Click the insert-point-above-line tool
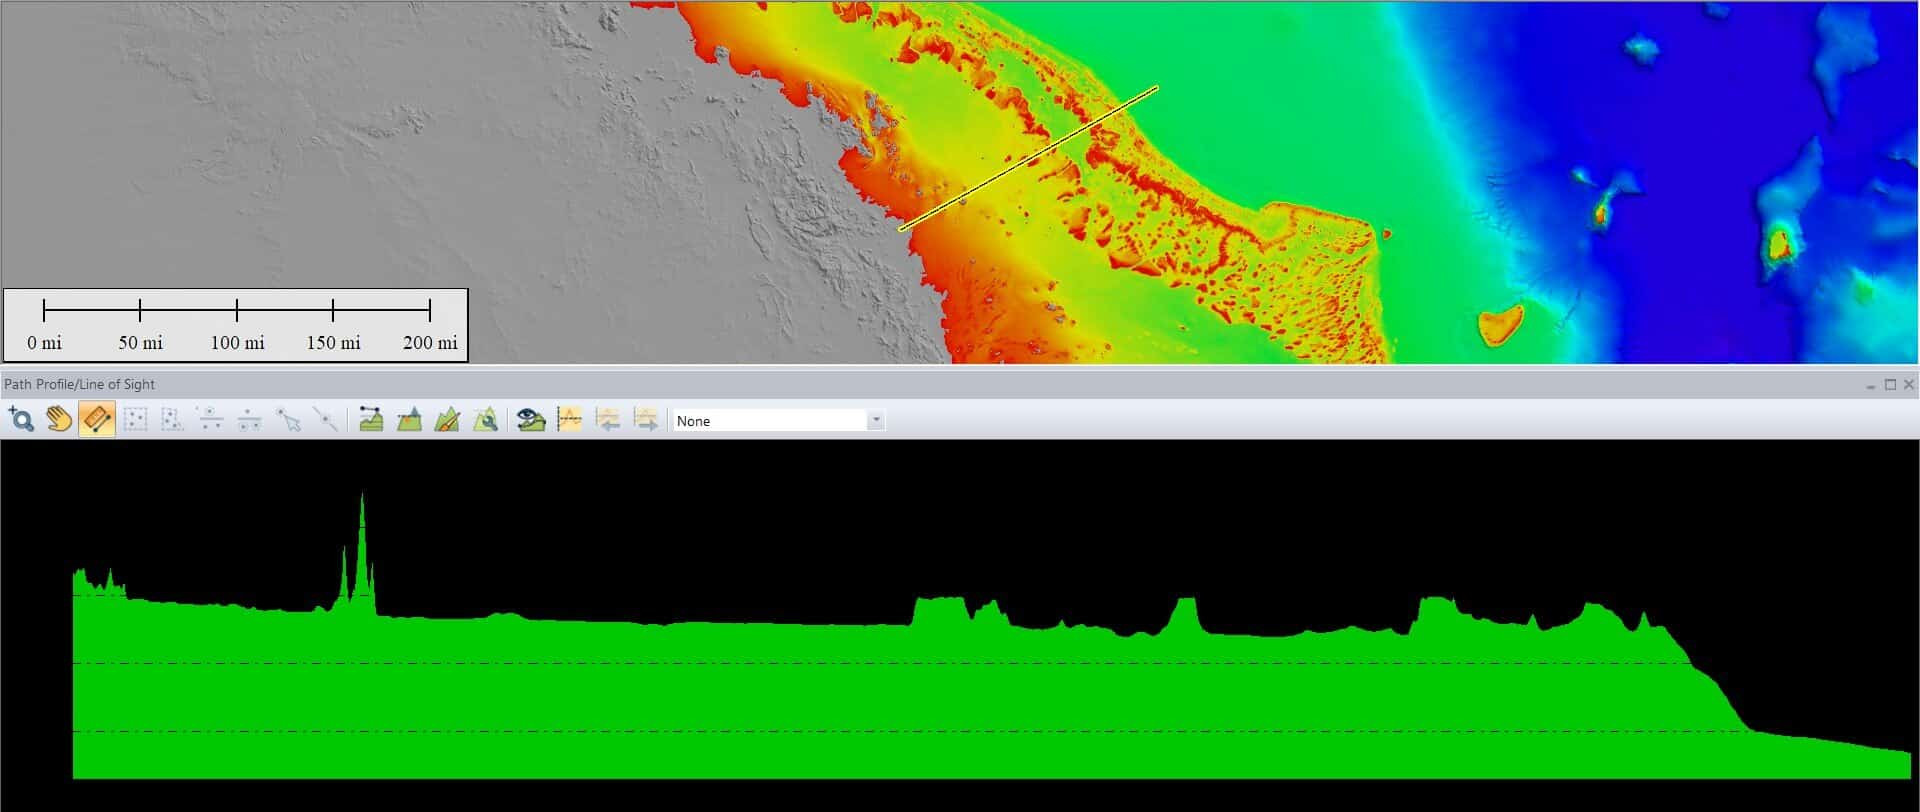This screenshot has width=1920, height=812. point(210,420)
